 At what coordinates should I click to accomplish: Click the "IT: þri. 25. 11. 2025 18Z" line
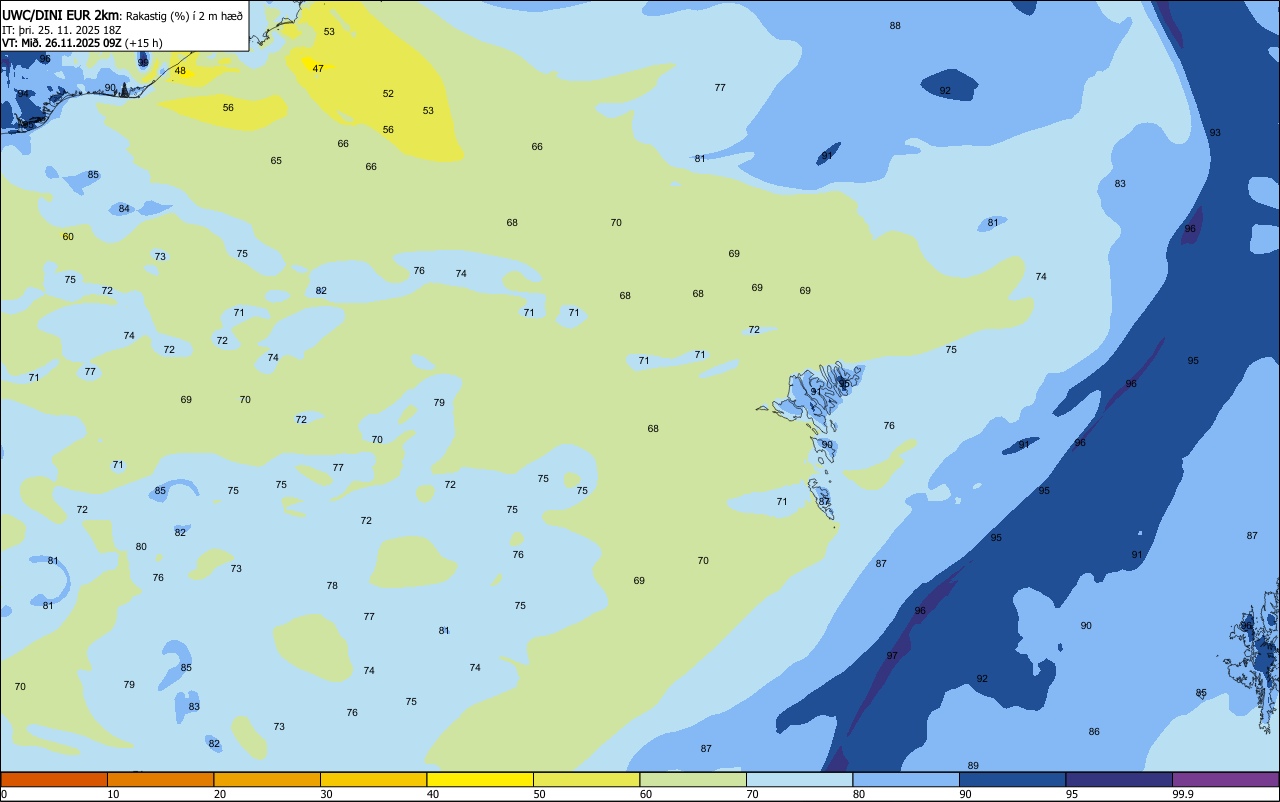62,29
